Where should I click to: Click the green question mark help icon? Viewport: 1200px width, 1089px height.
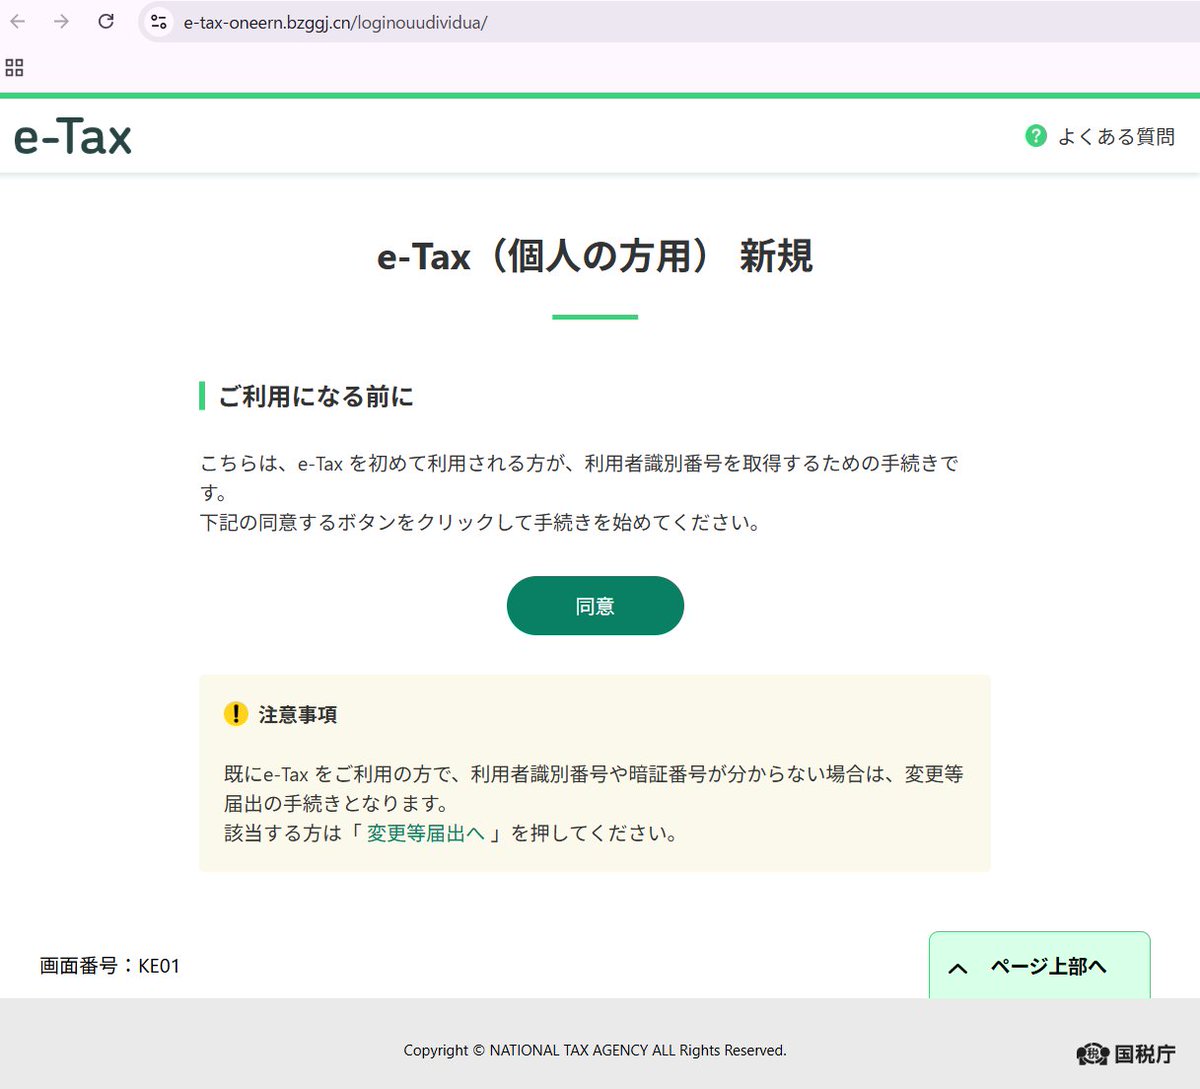(x=1036, y=135)
